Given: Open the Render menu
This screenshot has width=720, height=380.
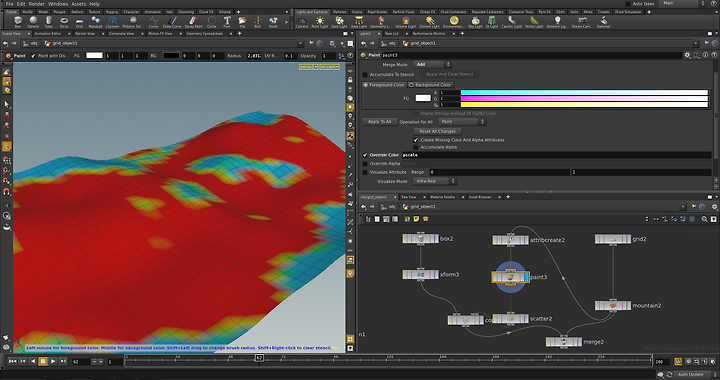Looking at the screenshot, I should [x=37, y=4].
